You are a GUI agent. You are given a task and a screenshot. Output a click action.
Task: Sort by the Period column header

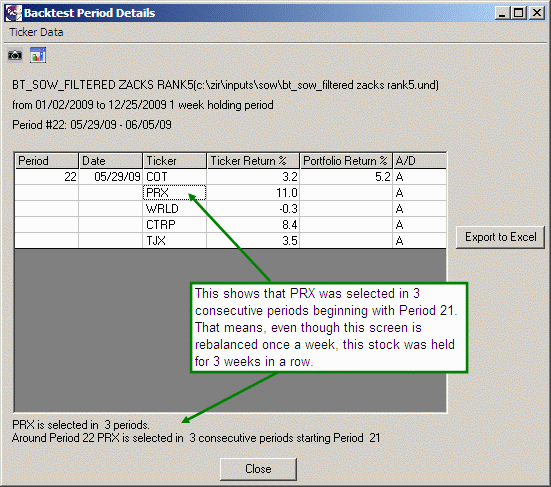(46, 161)
